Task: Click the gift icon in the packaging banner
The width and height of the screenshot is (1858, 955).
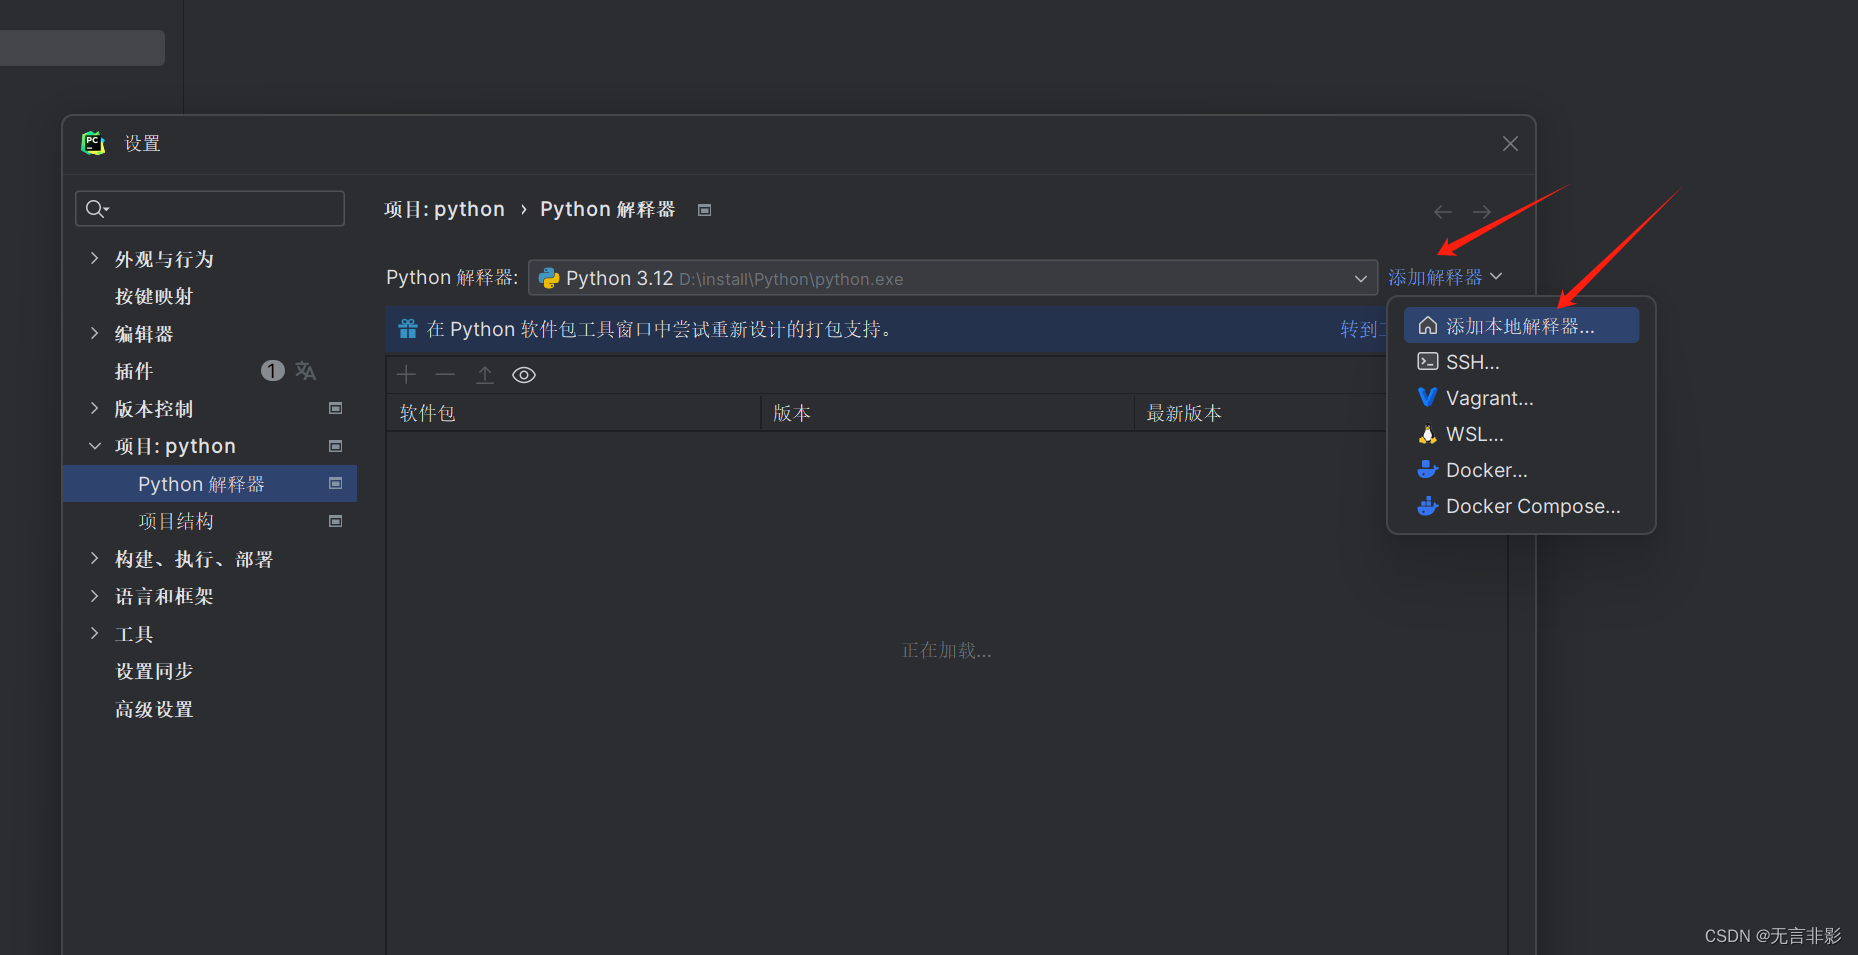Action: (408, 329)
